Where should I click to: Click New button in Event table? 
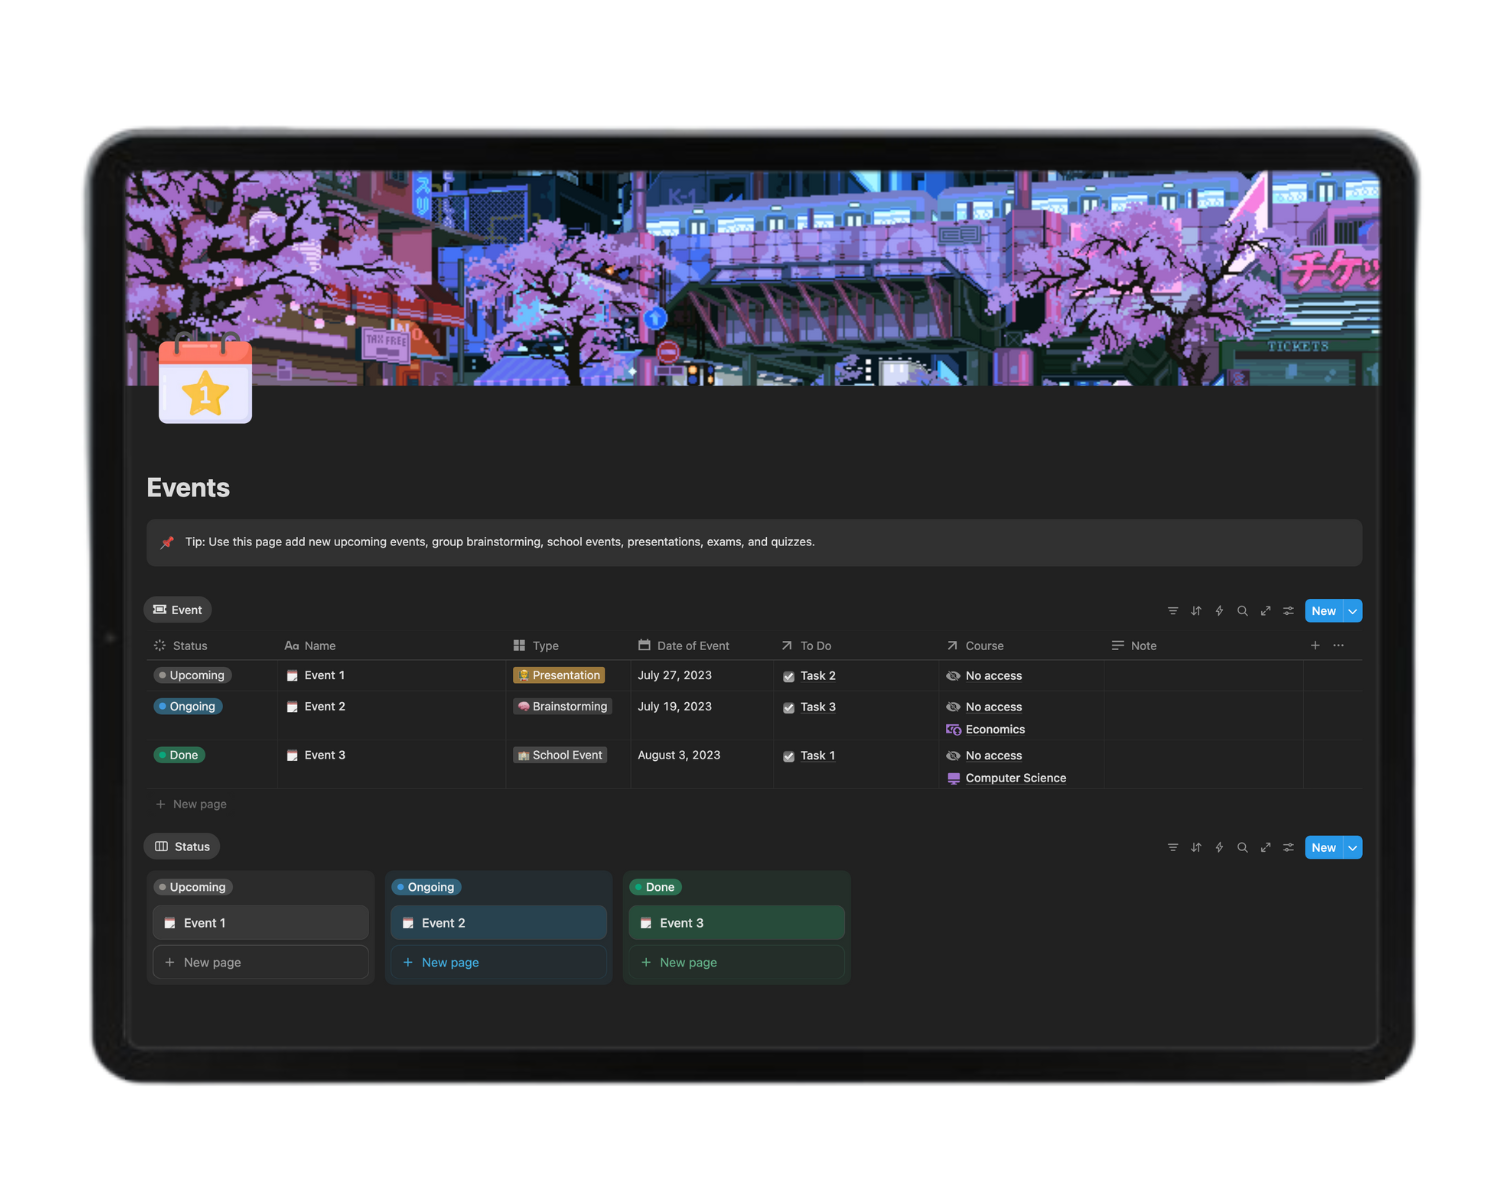(x=1324, y=611)
